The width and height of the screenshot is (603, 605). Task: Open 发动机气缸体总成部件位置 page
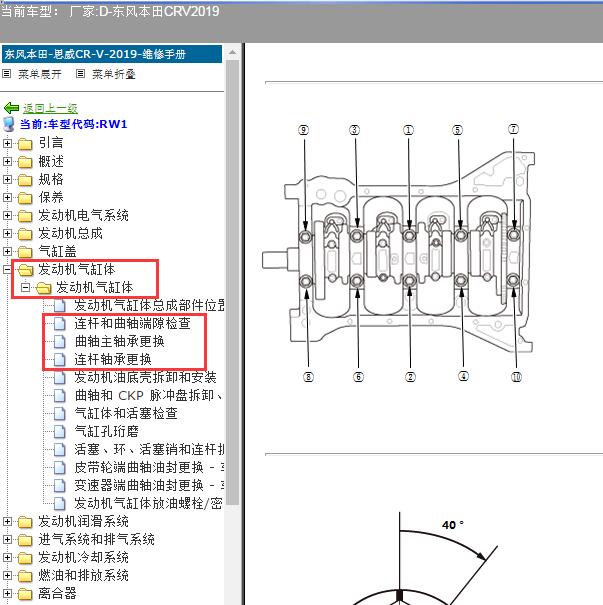click(149, 305)
